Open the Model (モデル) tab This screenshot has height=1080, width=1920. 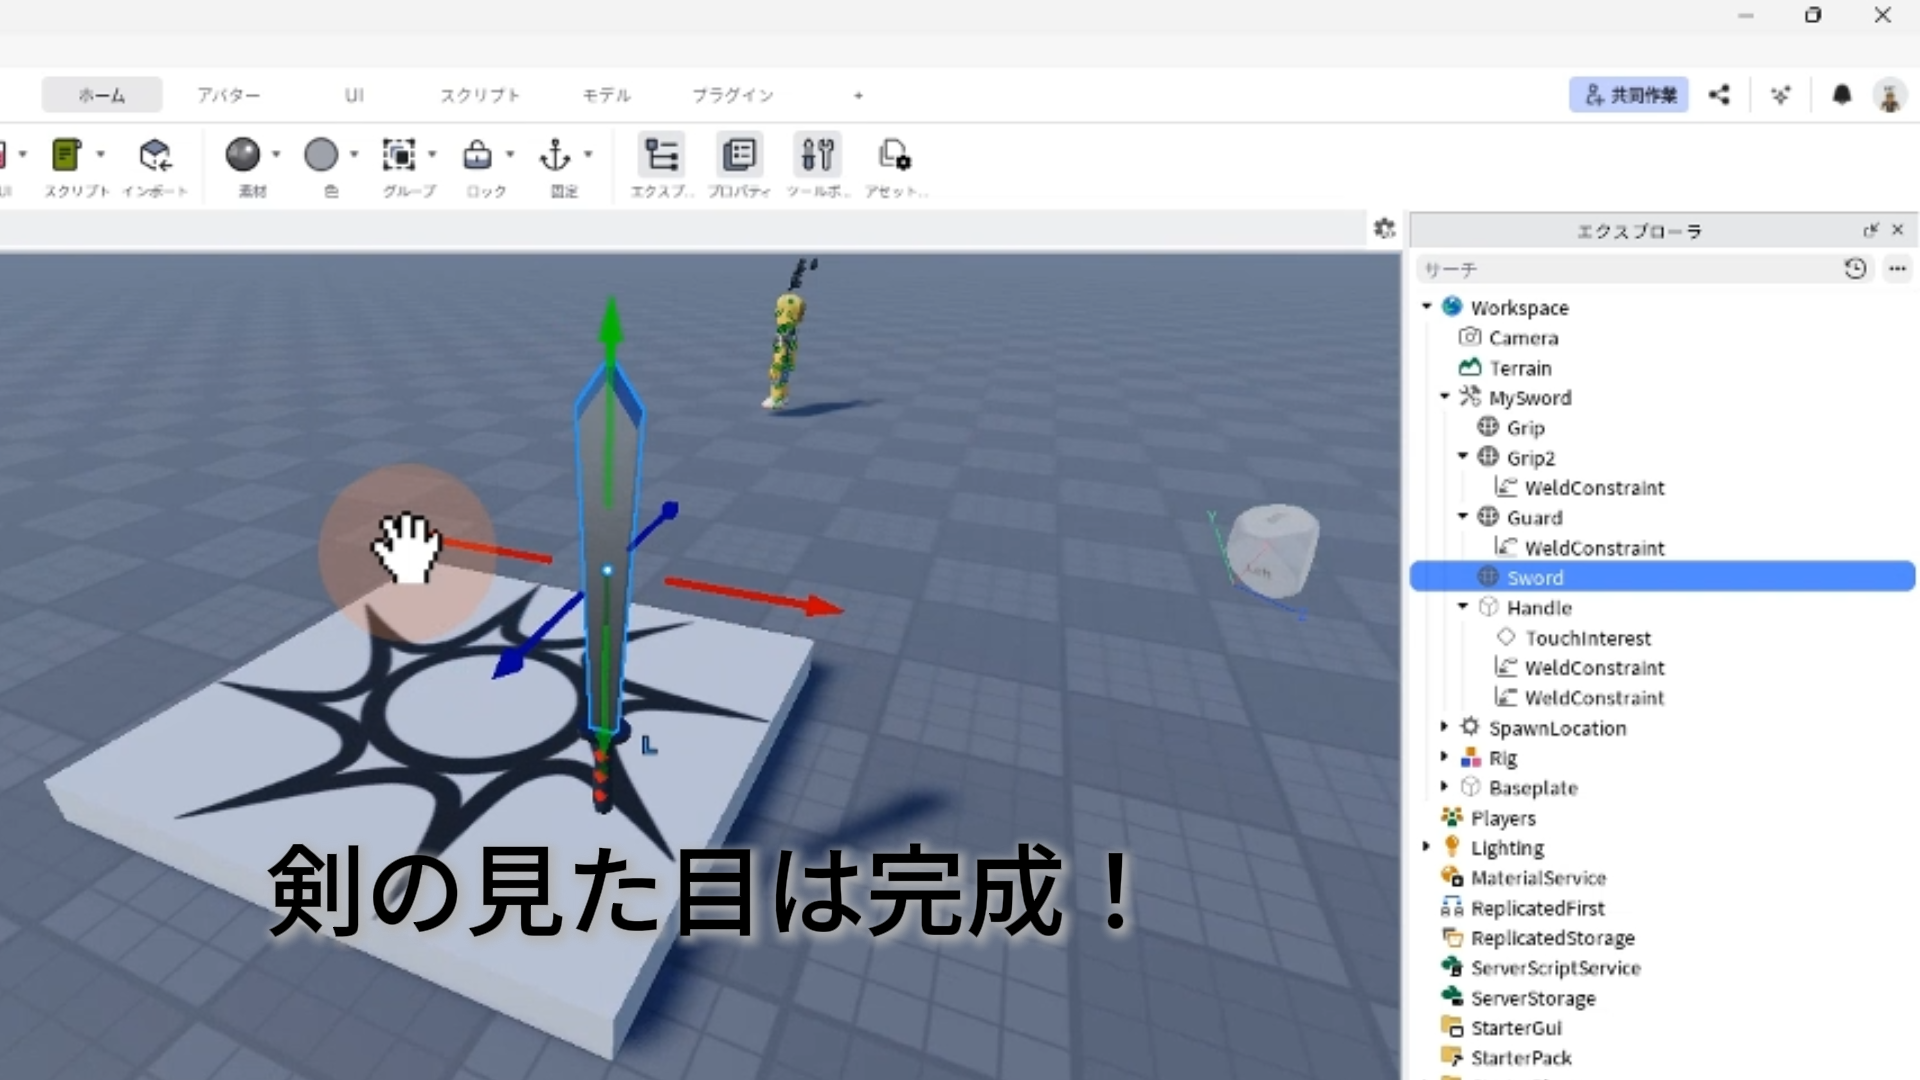pos(606,95)
